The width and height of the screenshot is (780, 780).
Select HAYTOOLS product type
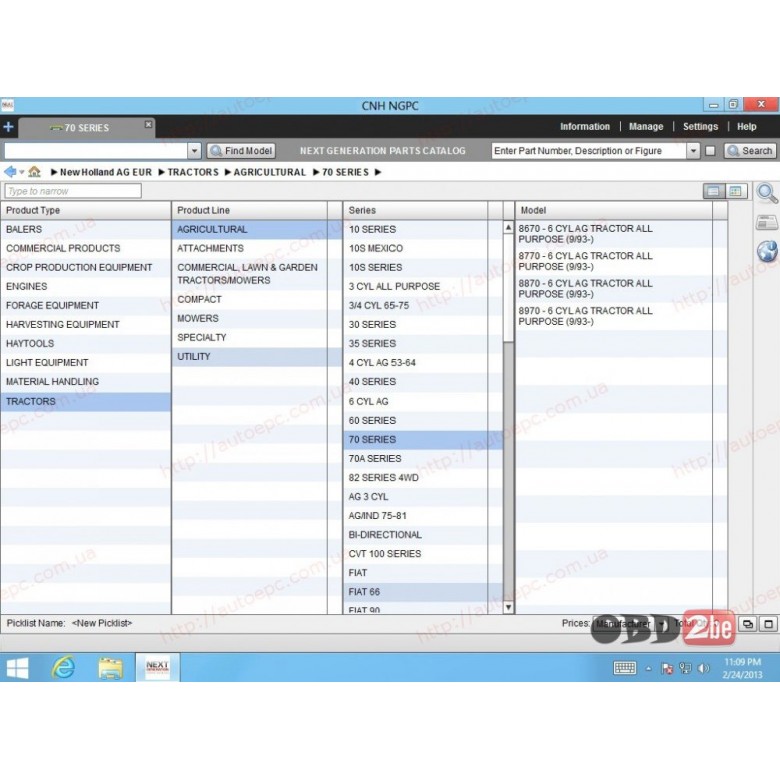point(86,344)
